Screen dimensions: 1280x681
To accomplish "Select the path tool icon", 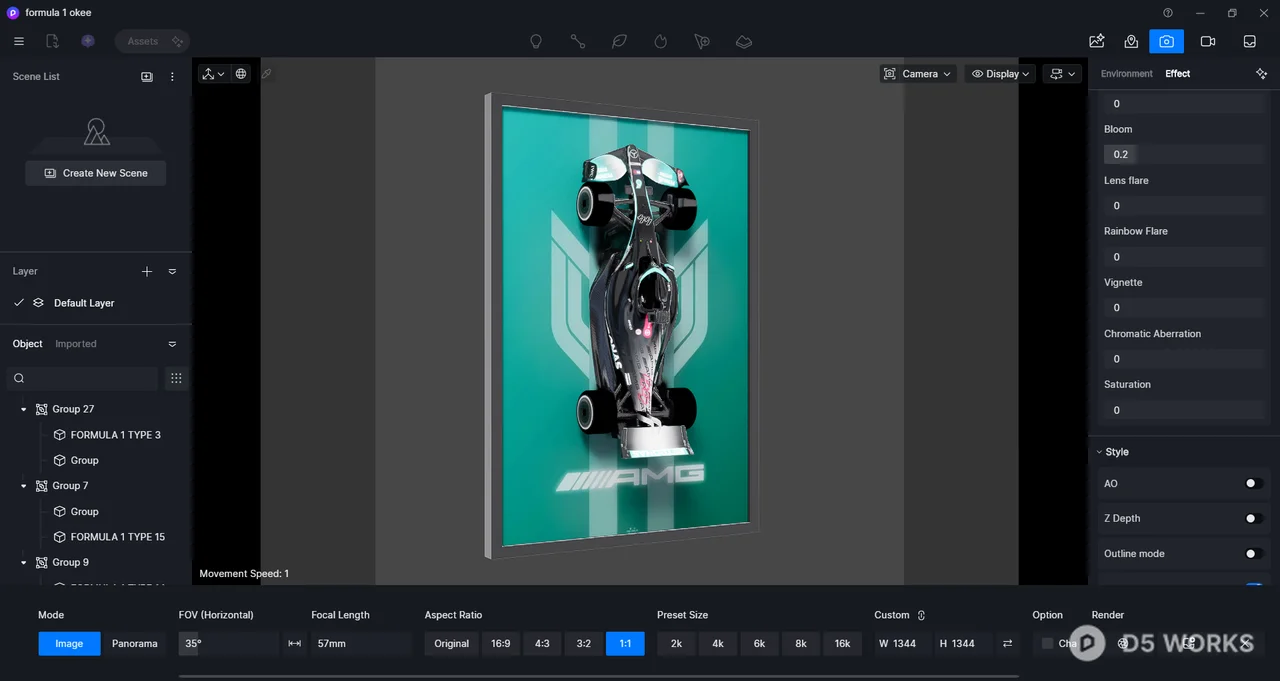I will coord(578,42).
